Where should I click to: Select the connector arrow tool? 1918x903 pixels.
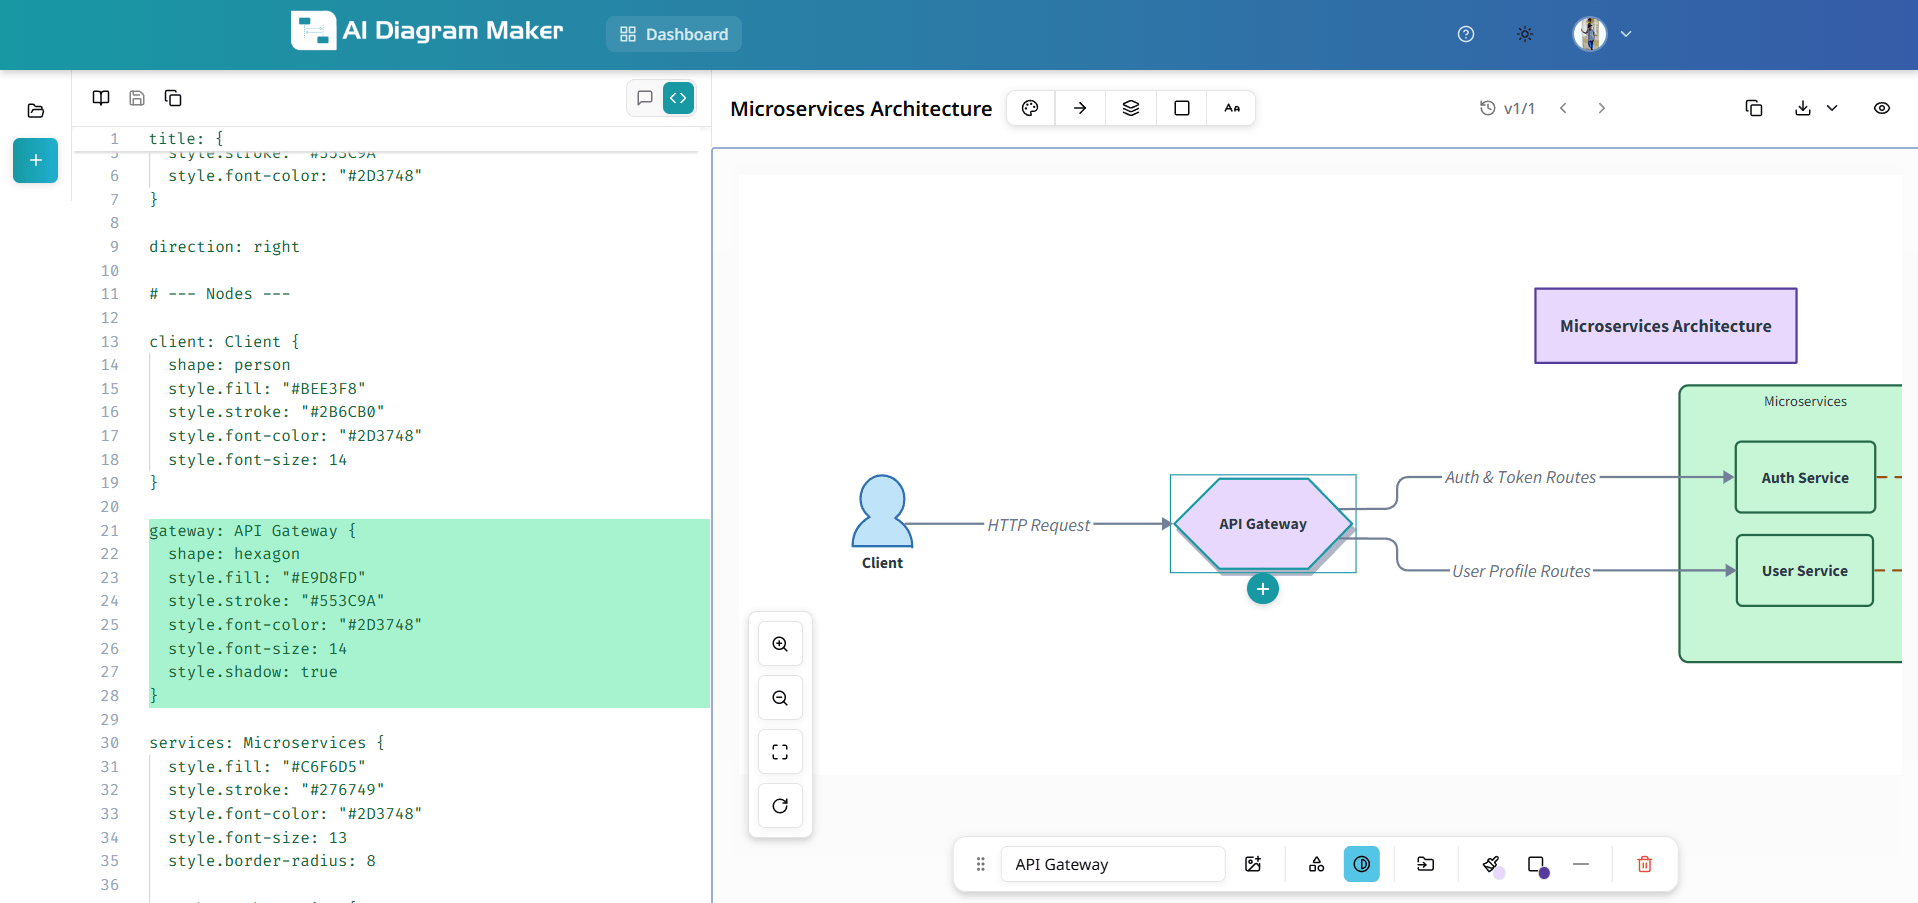click(x=1080, y=108)
